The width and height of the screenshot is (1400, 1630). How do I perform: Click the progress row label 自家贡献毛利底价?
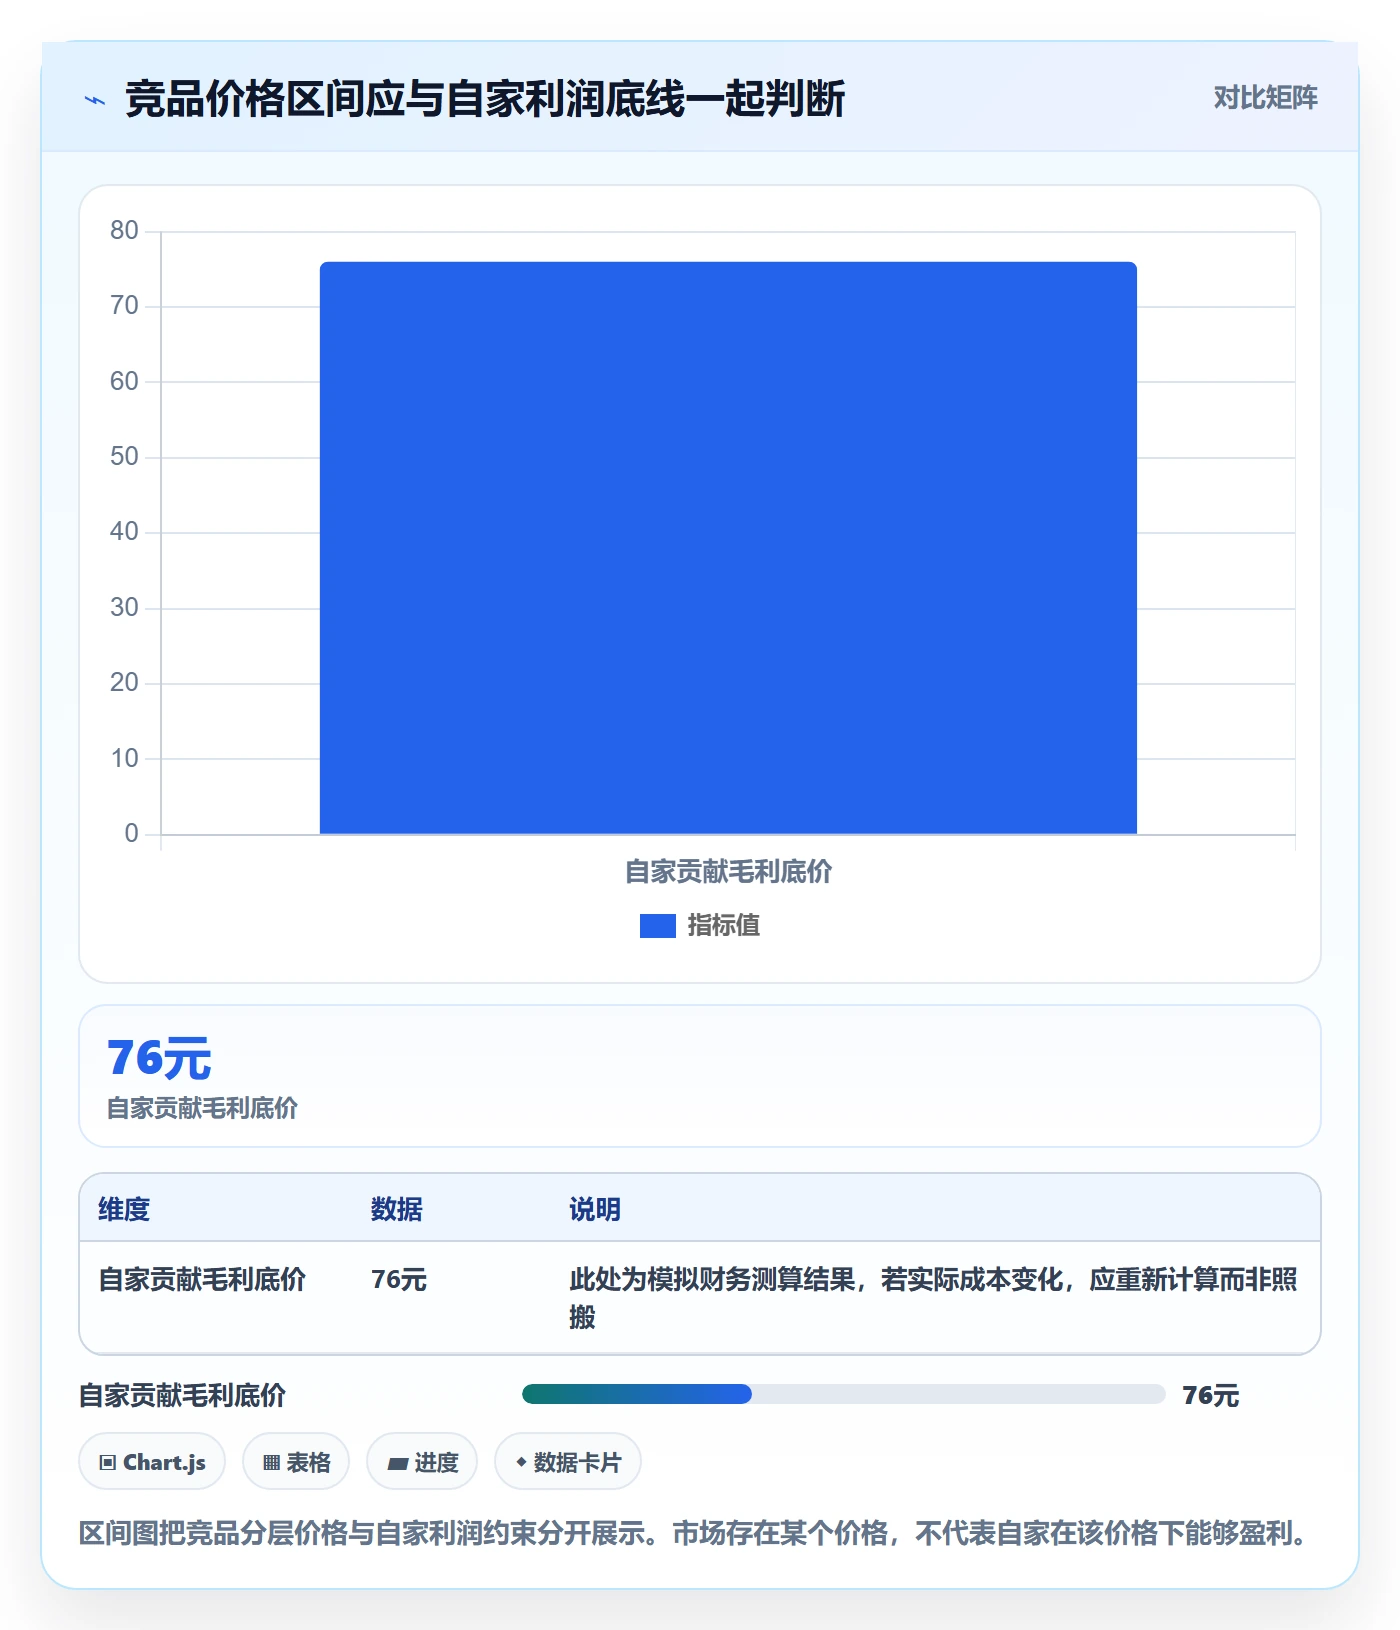(182, 1395)
